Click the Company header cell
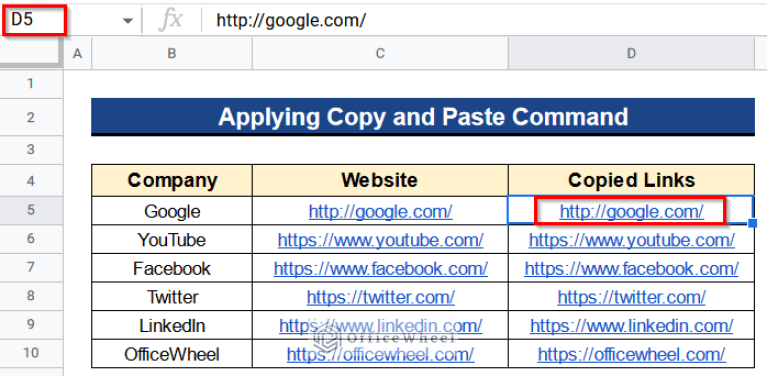Screen dimensions: 767x376 click(x=172, y=180)
